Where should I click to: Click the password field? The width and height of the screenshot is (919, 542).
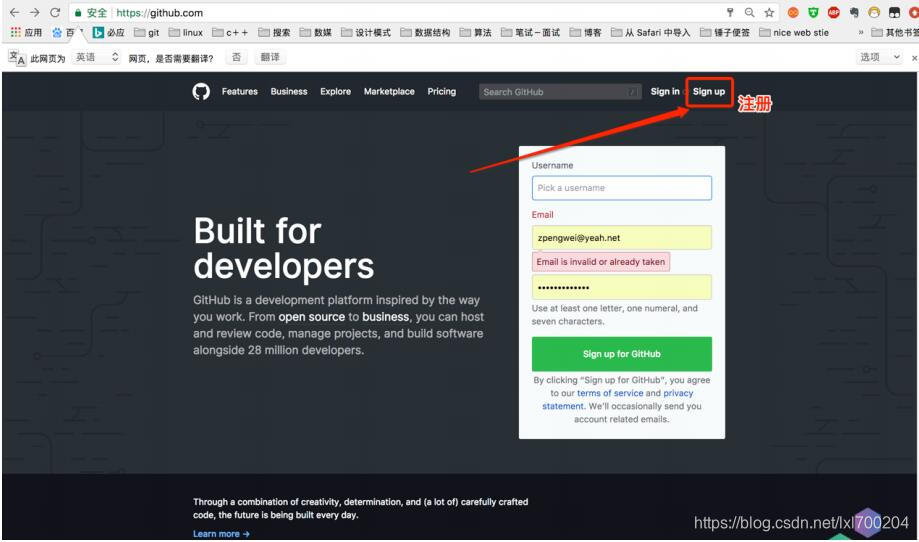pyautogui.click(x=621, y=288)
